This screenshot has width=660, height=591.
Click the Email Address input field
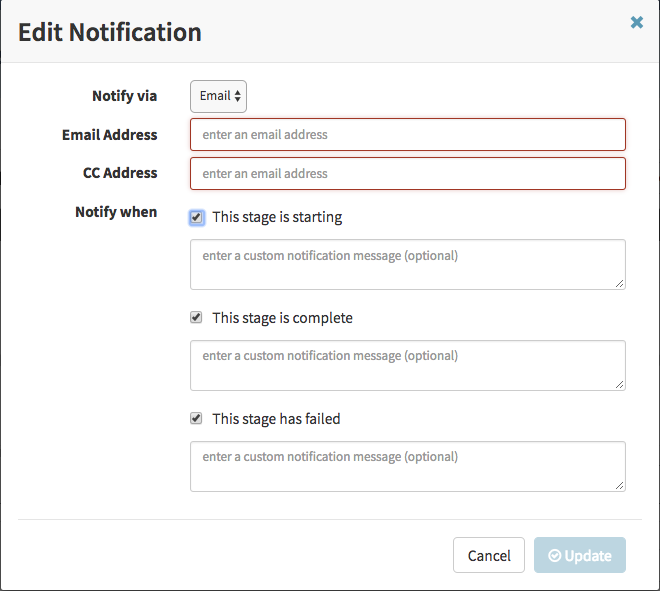(408, 135)
